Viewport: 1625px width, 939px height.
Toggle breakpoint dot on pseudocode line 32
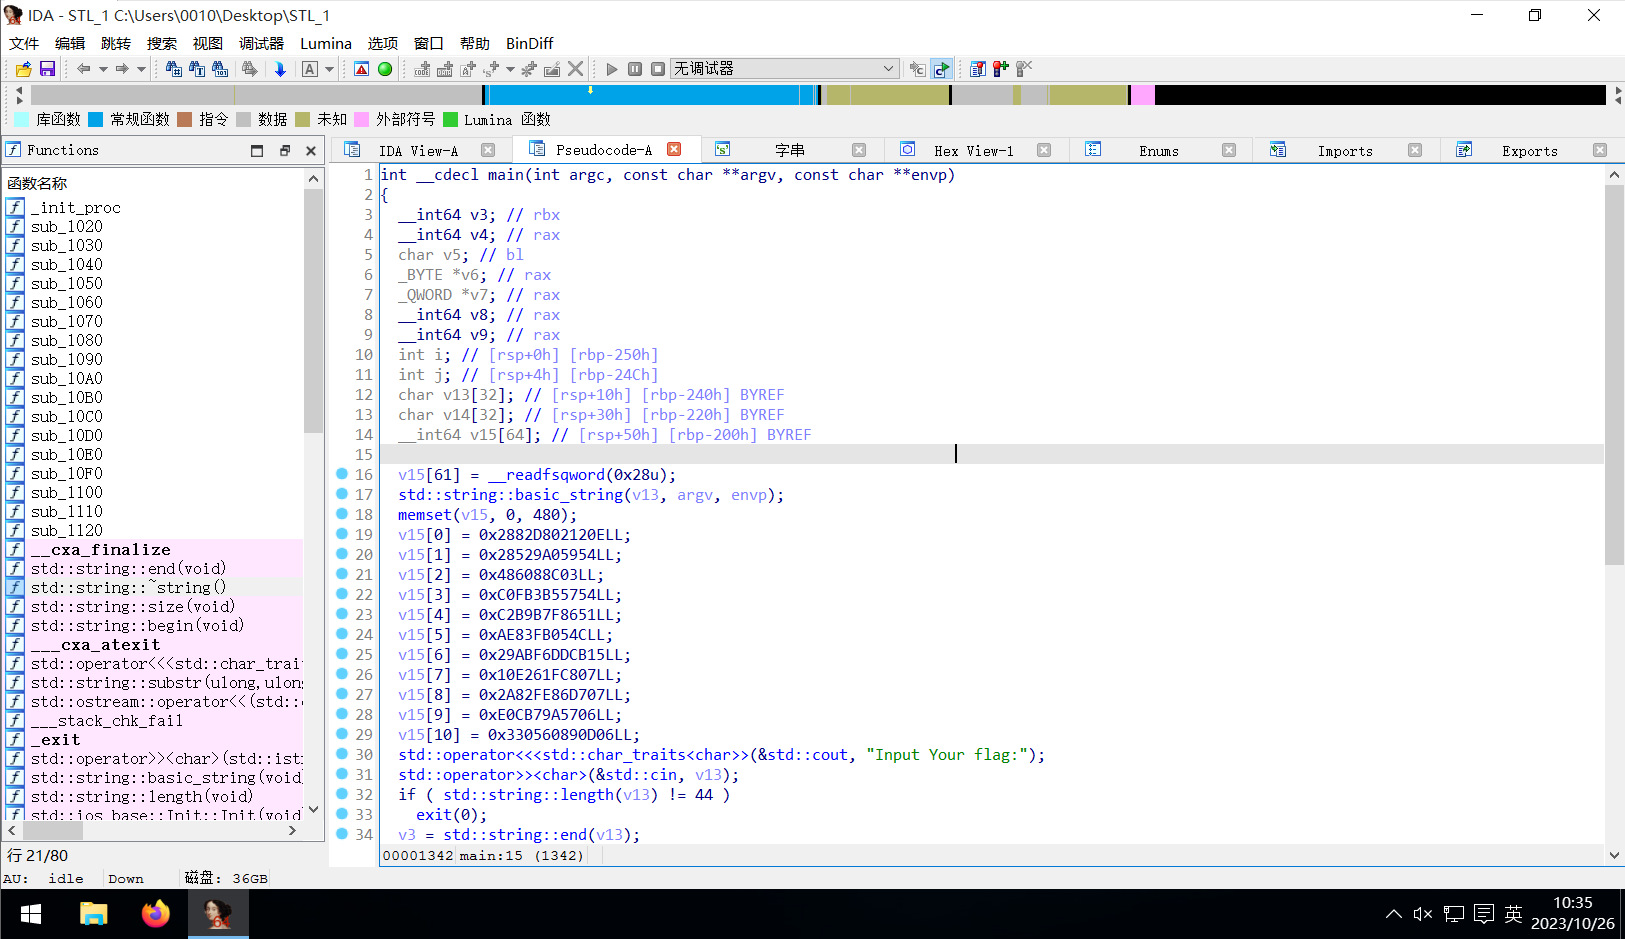point(342,794)
